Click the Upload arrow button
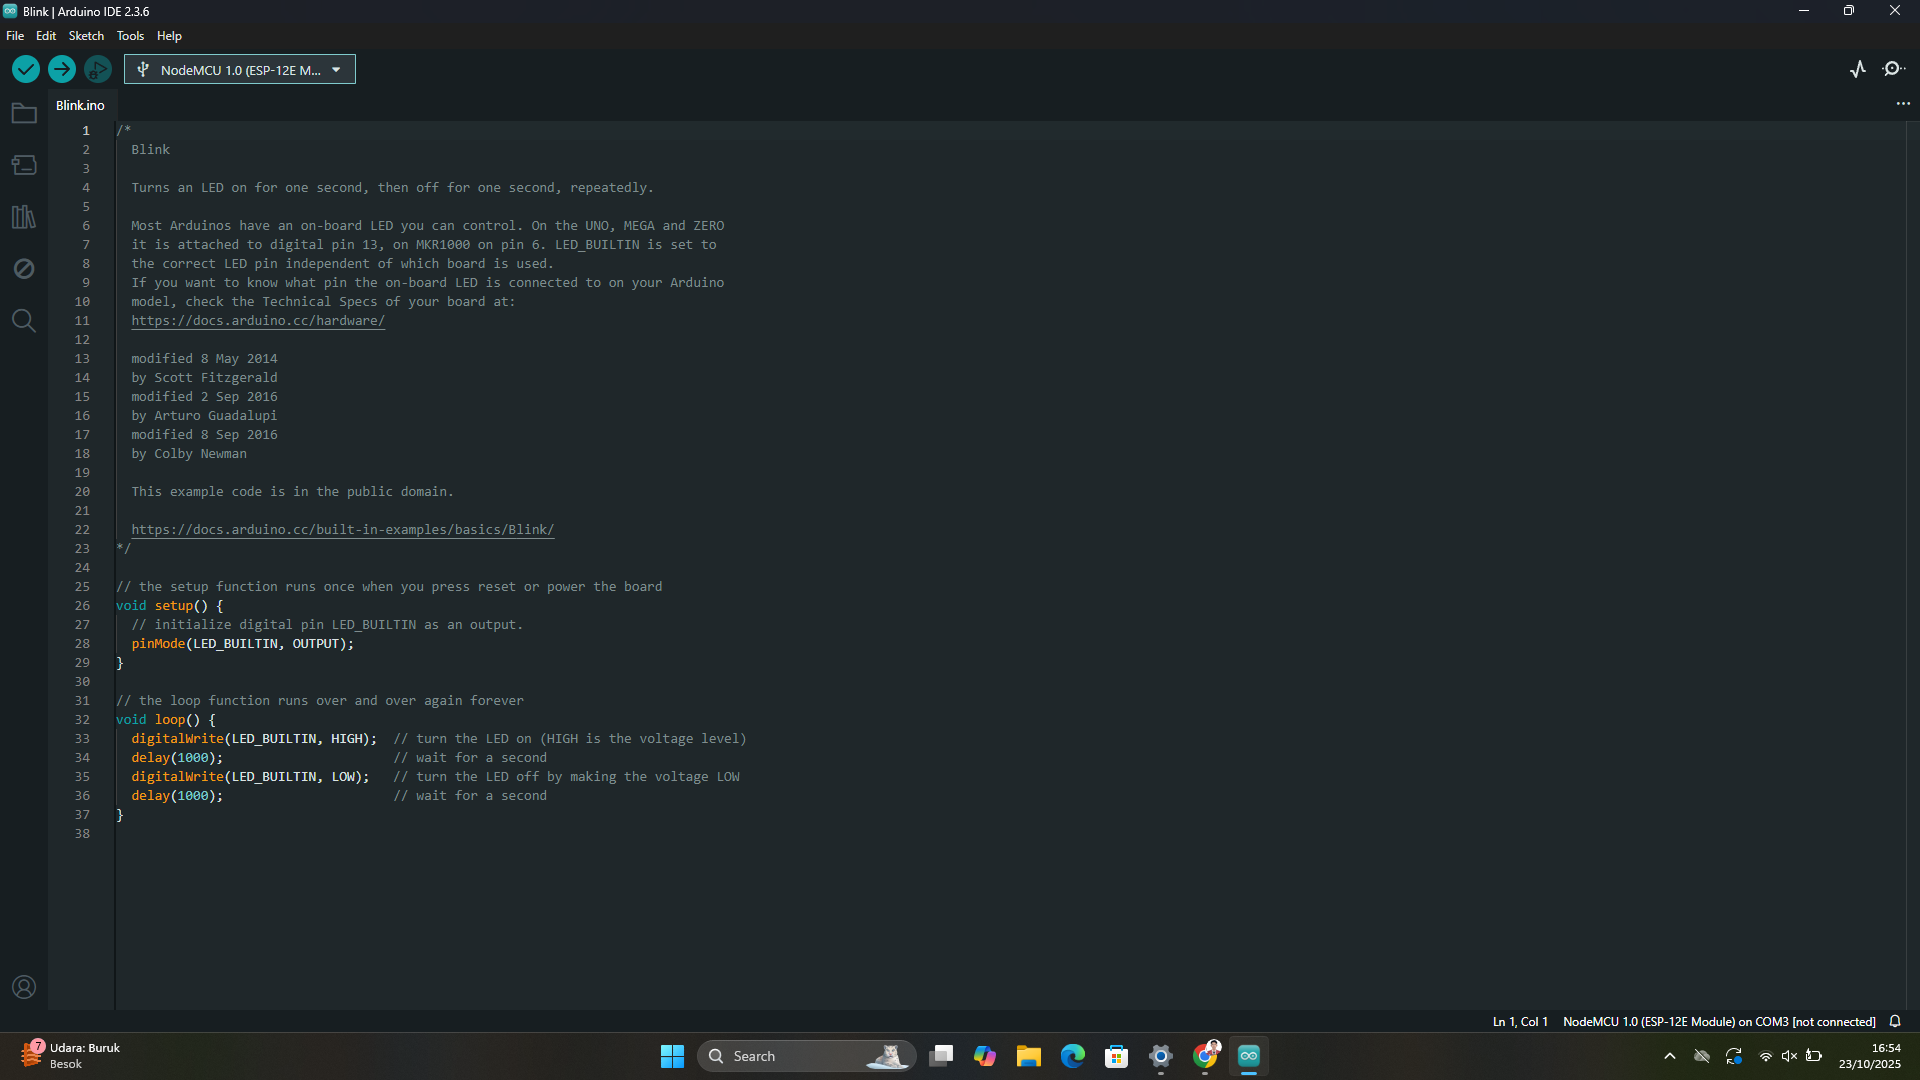1920x1080 pixels. (x=62, y=69)
